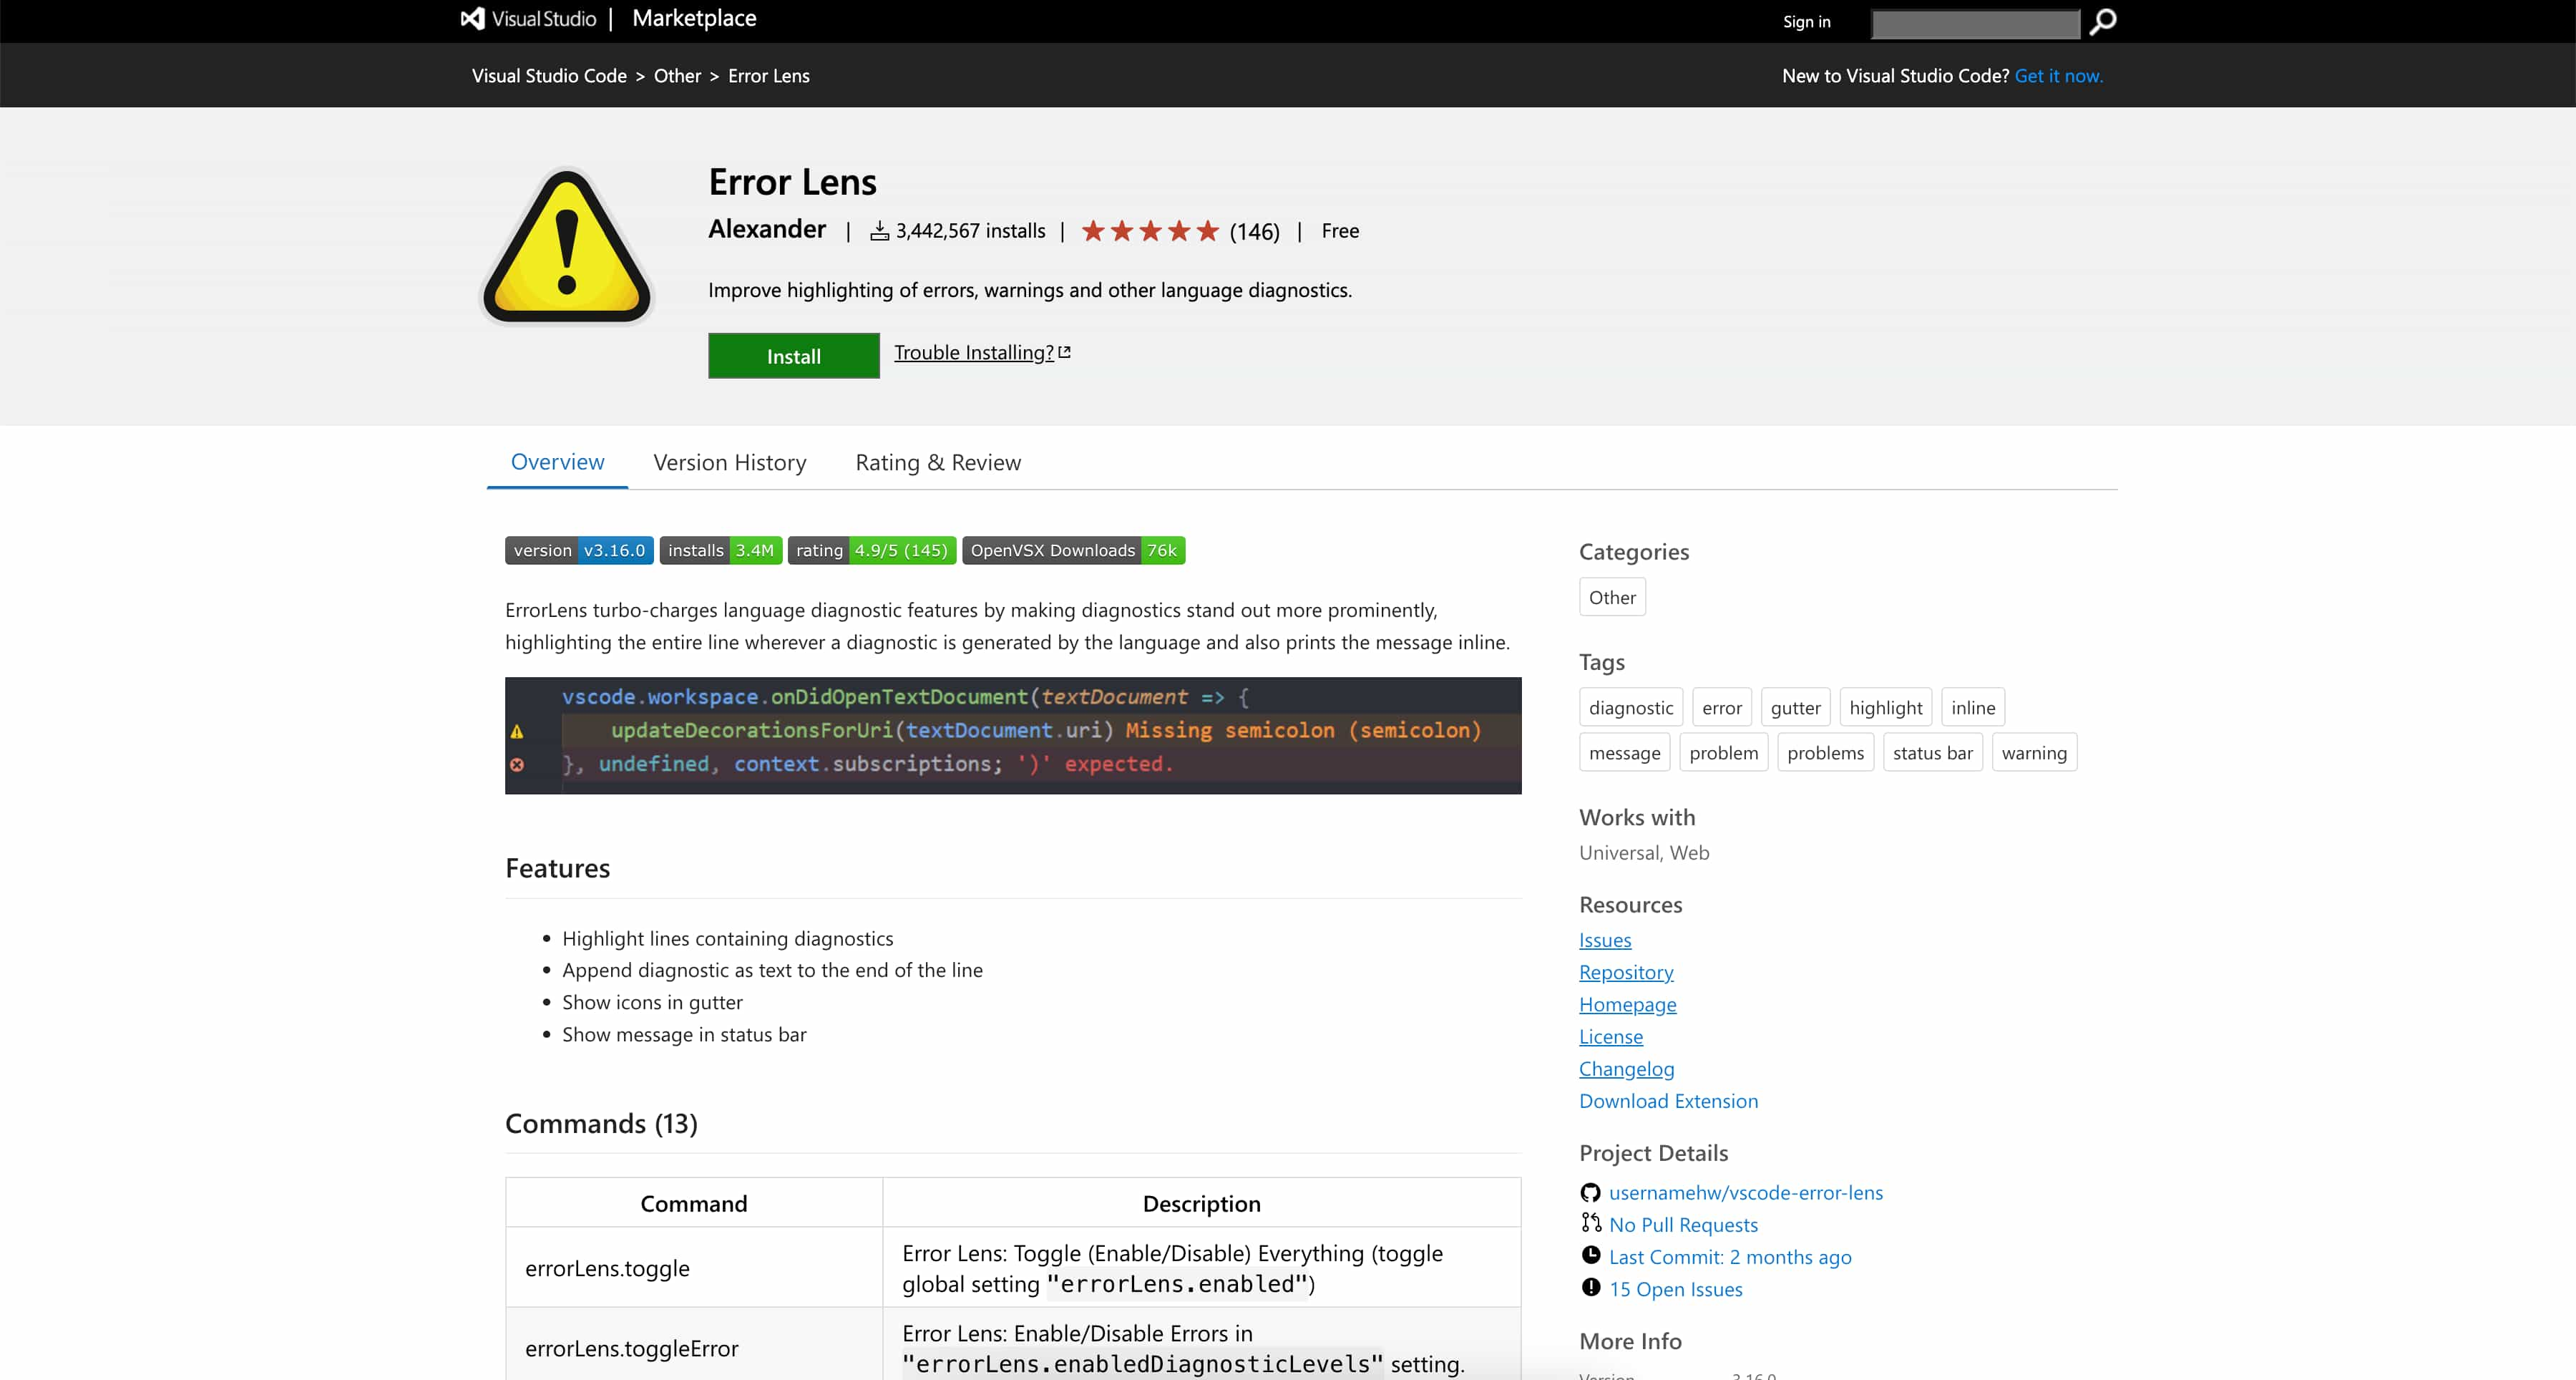Screen dimensions: 2576x1380
Task: Open the License link
Action: click(1610, 1036)
